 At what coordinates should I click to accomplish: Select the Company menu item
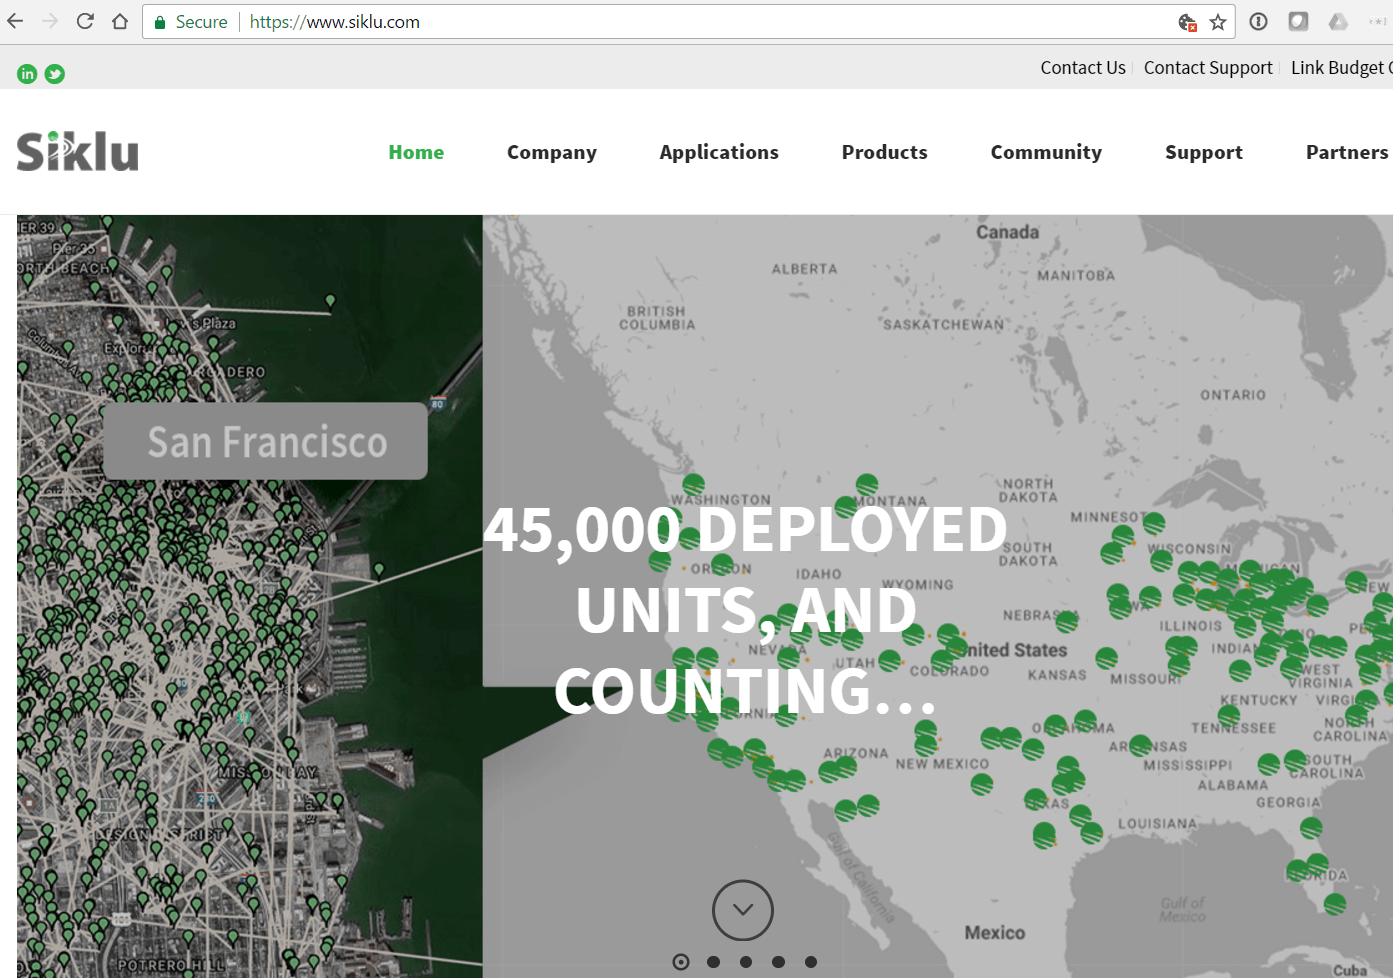coord(551,152)
